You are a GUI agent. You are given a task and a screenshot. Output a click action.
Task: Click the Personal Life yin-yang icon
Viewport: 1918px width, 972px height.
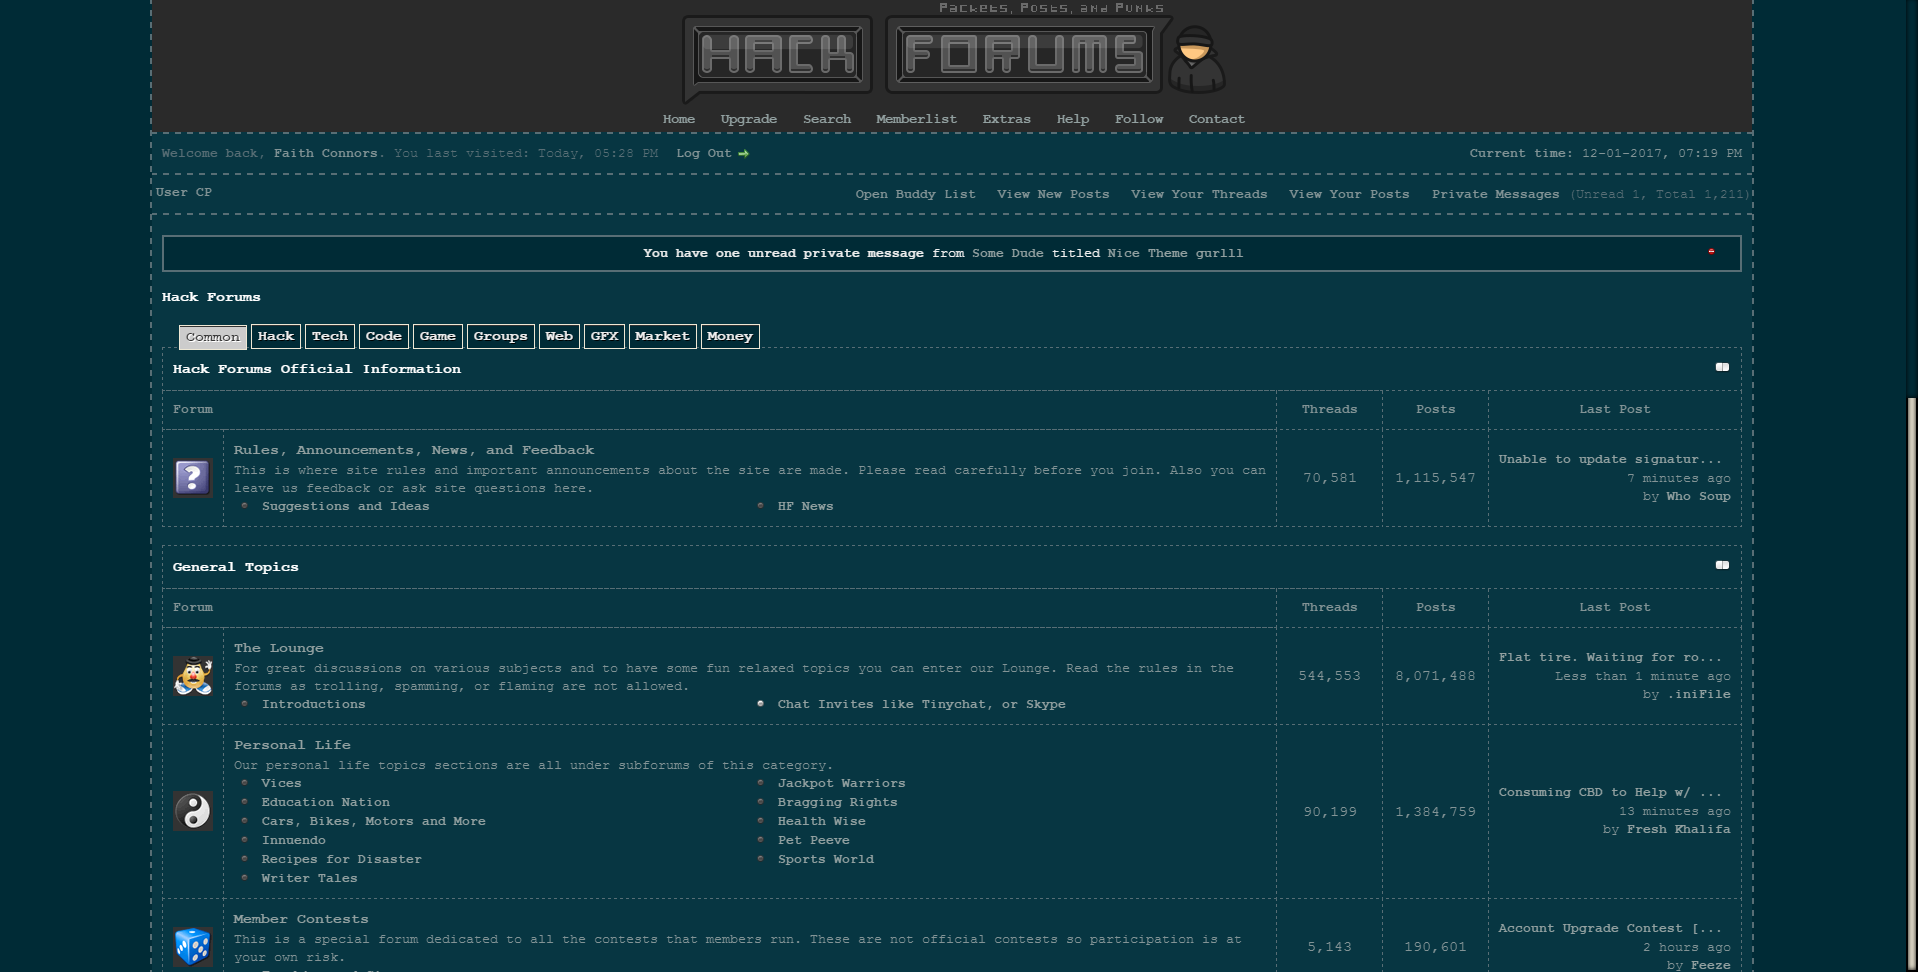click(193, 811)
